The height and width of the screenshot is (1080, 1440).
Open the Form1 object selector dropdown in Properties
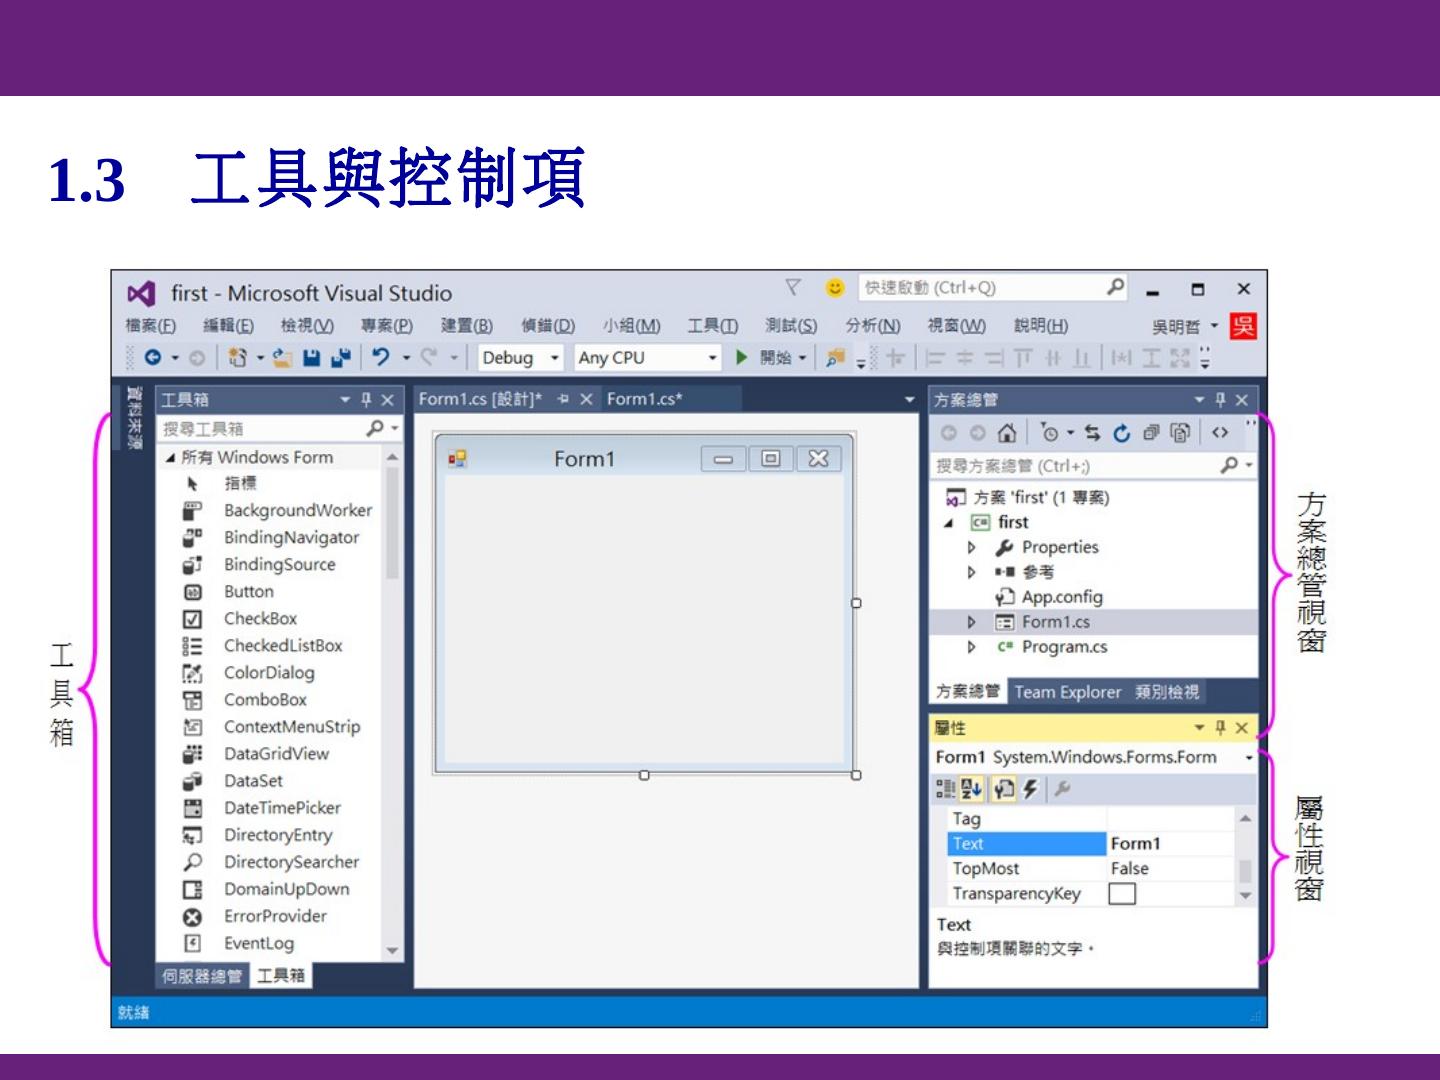point(1248,758)
